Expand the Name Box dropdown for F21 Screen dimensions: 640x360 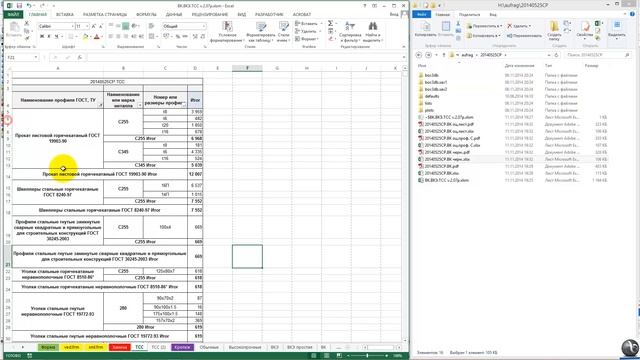36,58
